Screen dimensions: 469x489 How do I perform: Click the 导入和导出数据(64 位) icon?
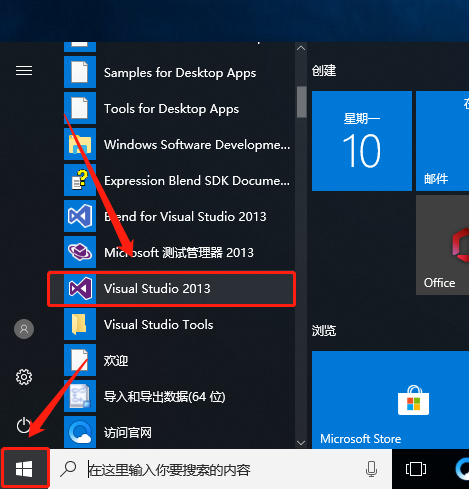[x=80, y=396]
